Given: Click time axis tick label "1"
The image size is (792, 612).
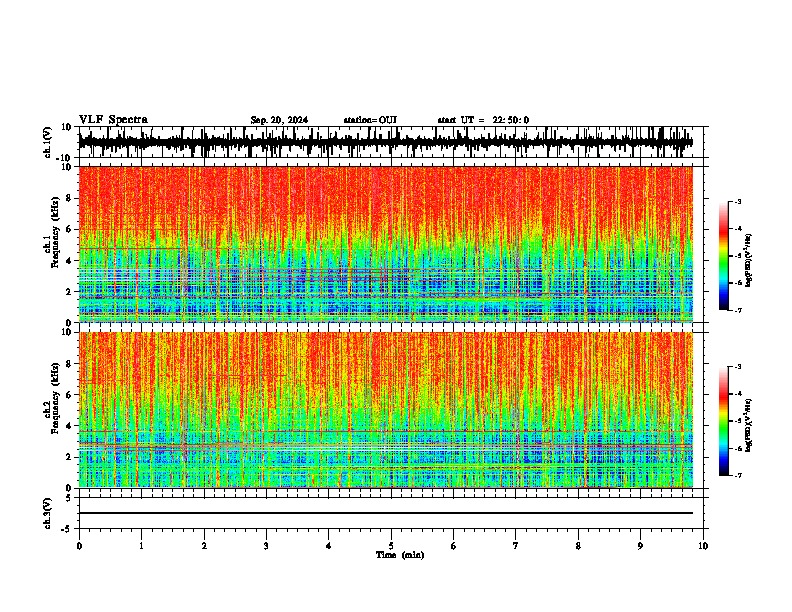Looking at the screenshot, I should 141,546.
